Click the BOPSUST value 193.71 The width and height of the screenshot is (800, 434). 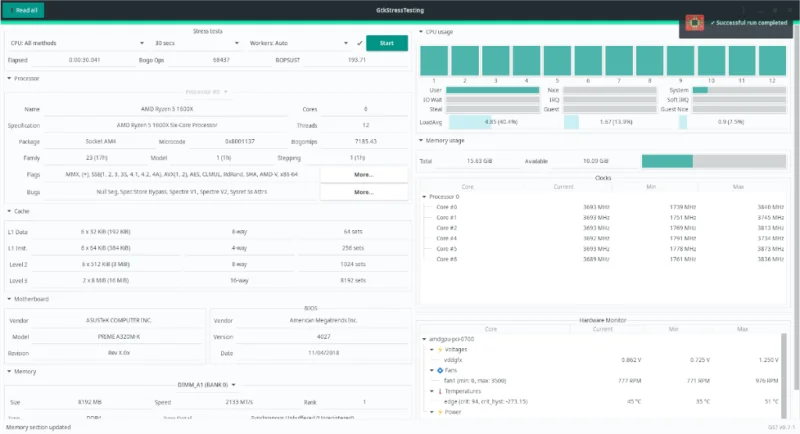point(357,60)
